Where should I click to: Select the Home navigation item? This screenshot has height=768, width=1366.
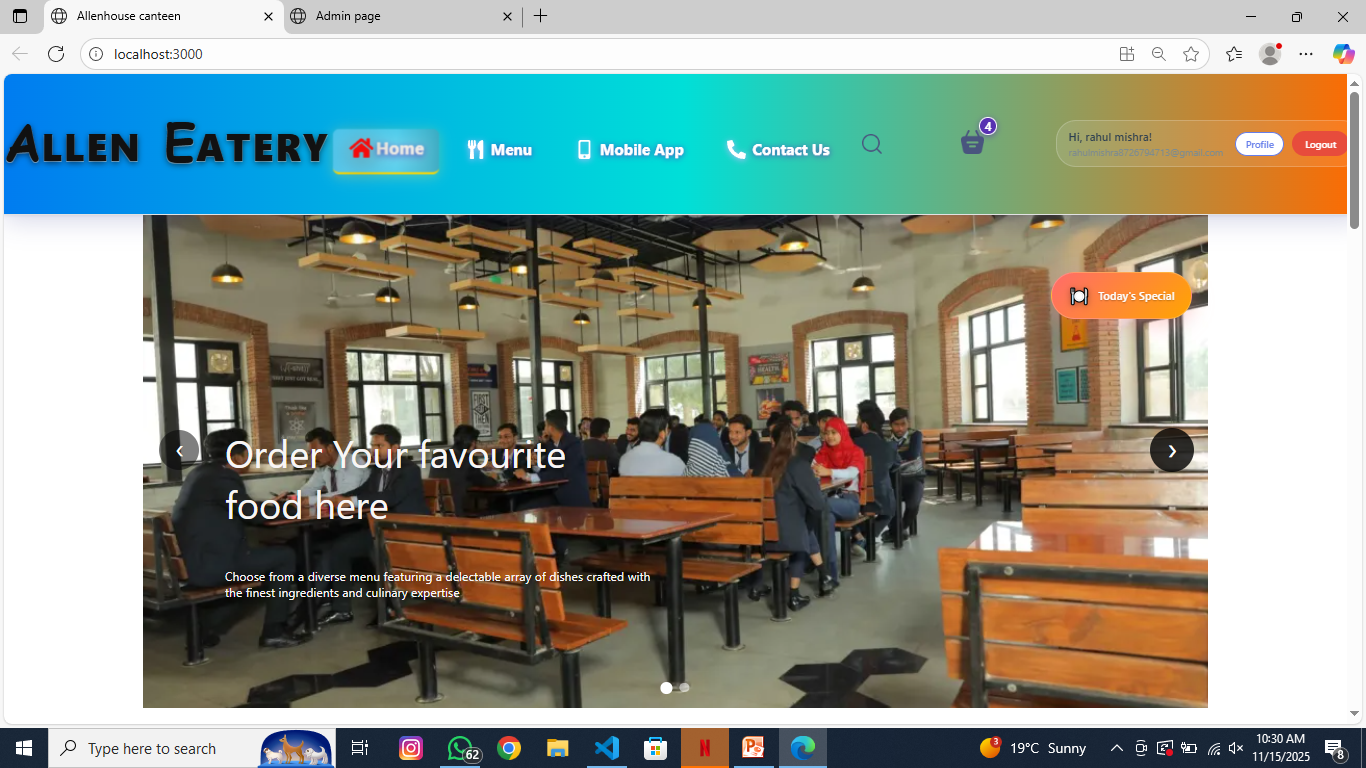tap(386, 149)
